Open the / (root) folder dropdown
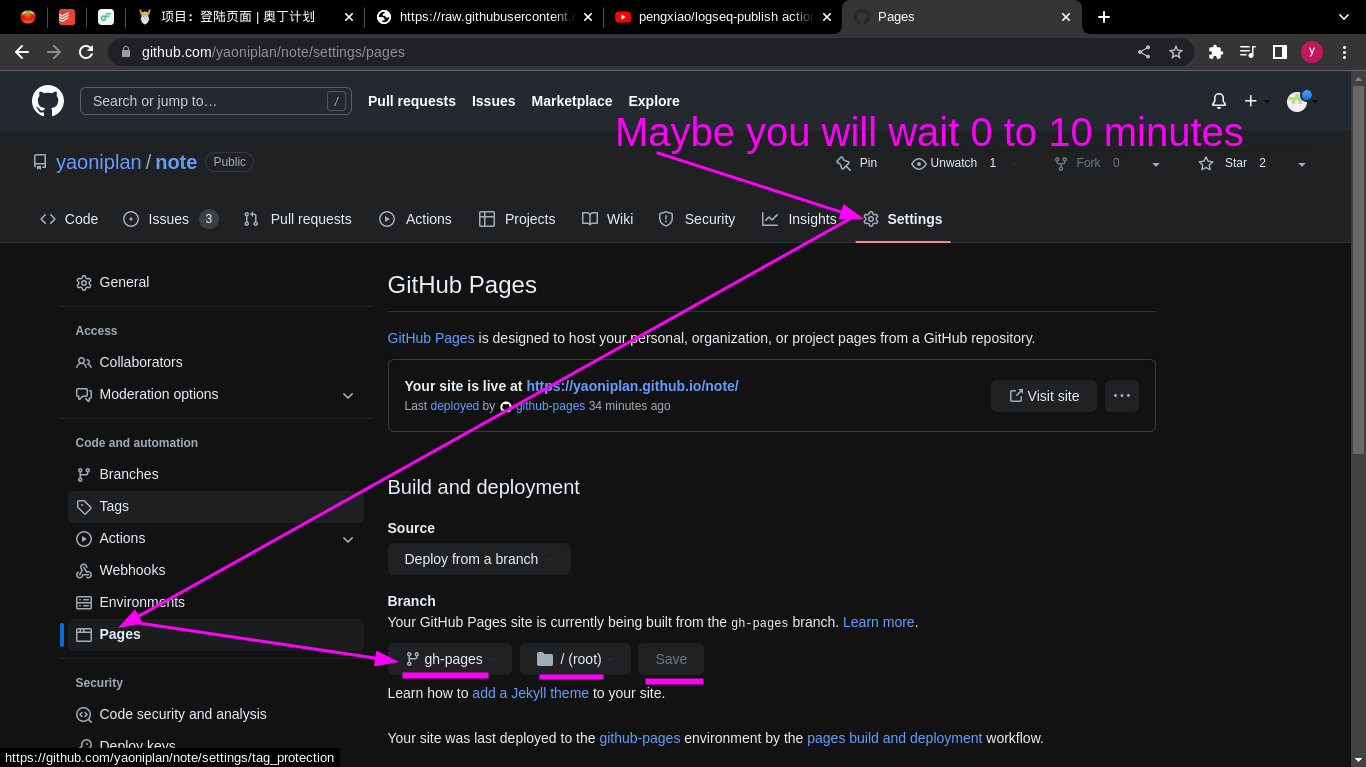Screen dimensions: 1366x767 pyautogui.click(x=575, y=659)
